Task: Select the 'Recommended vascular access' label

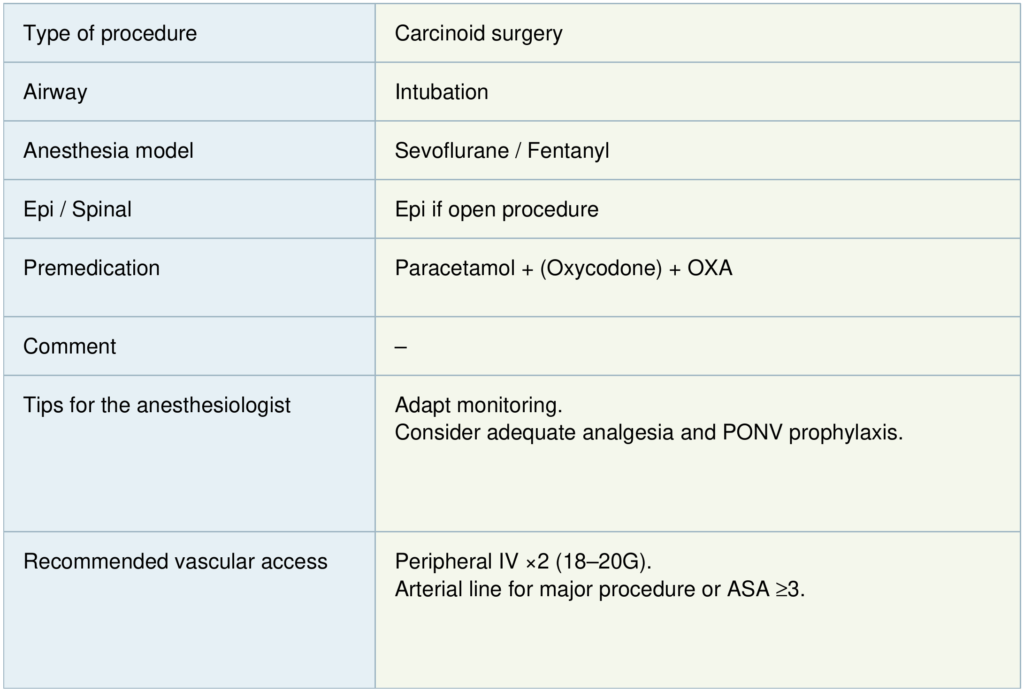Action: click(x=175, y=561)
